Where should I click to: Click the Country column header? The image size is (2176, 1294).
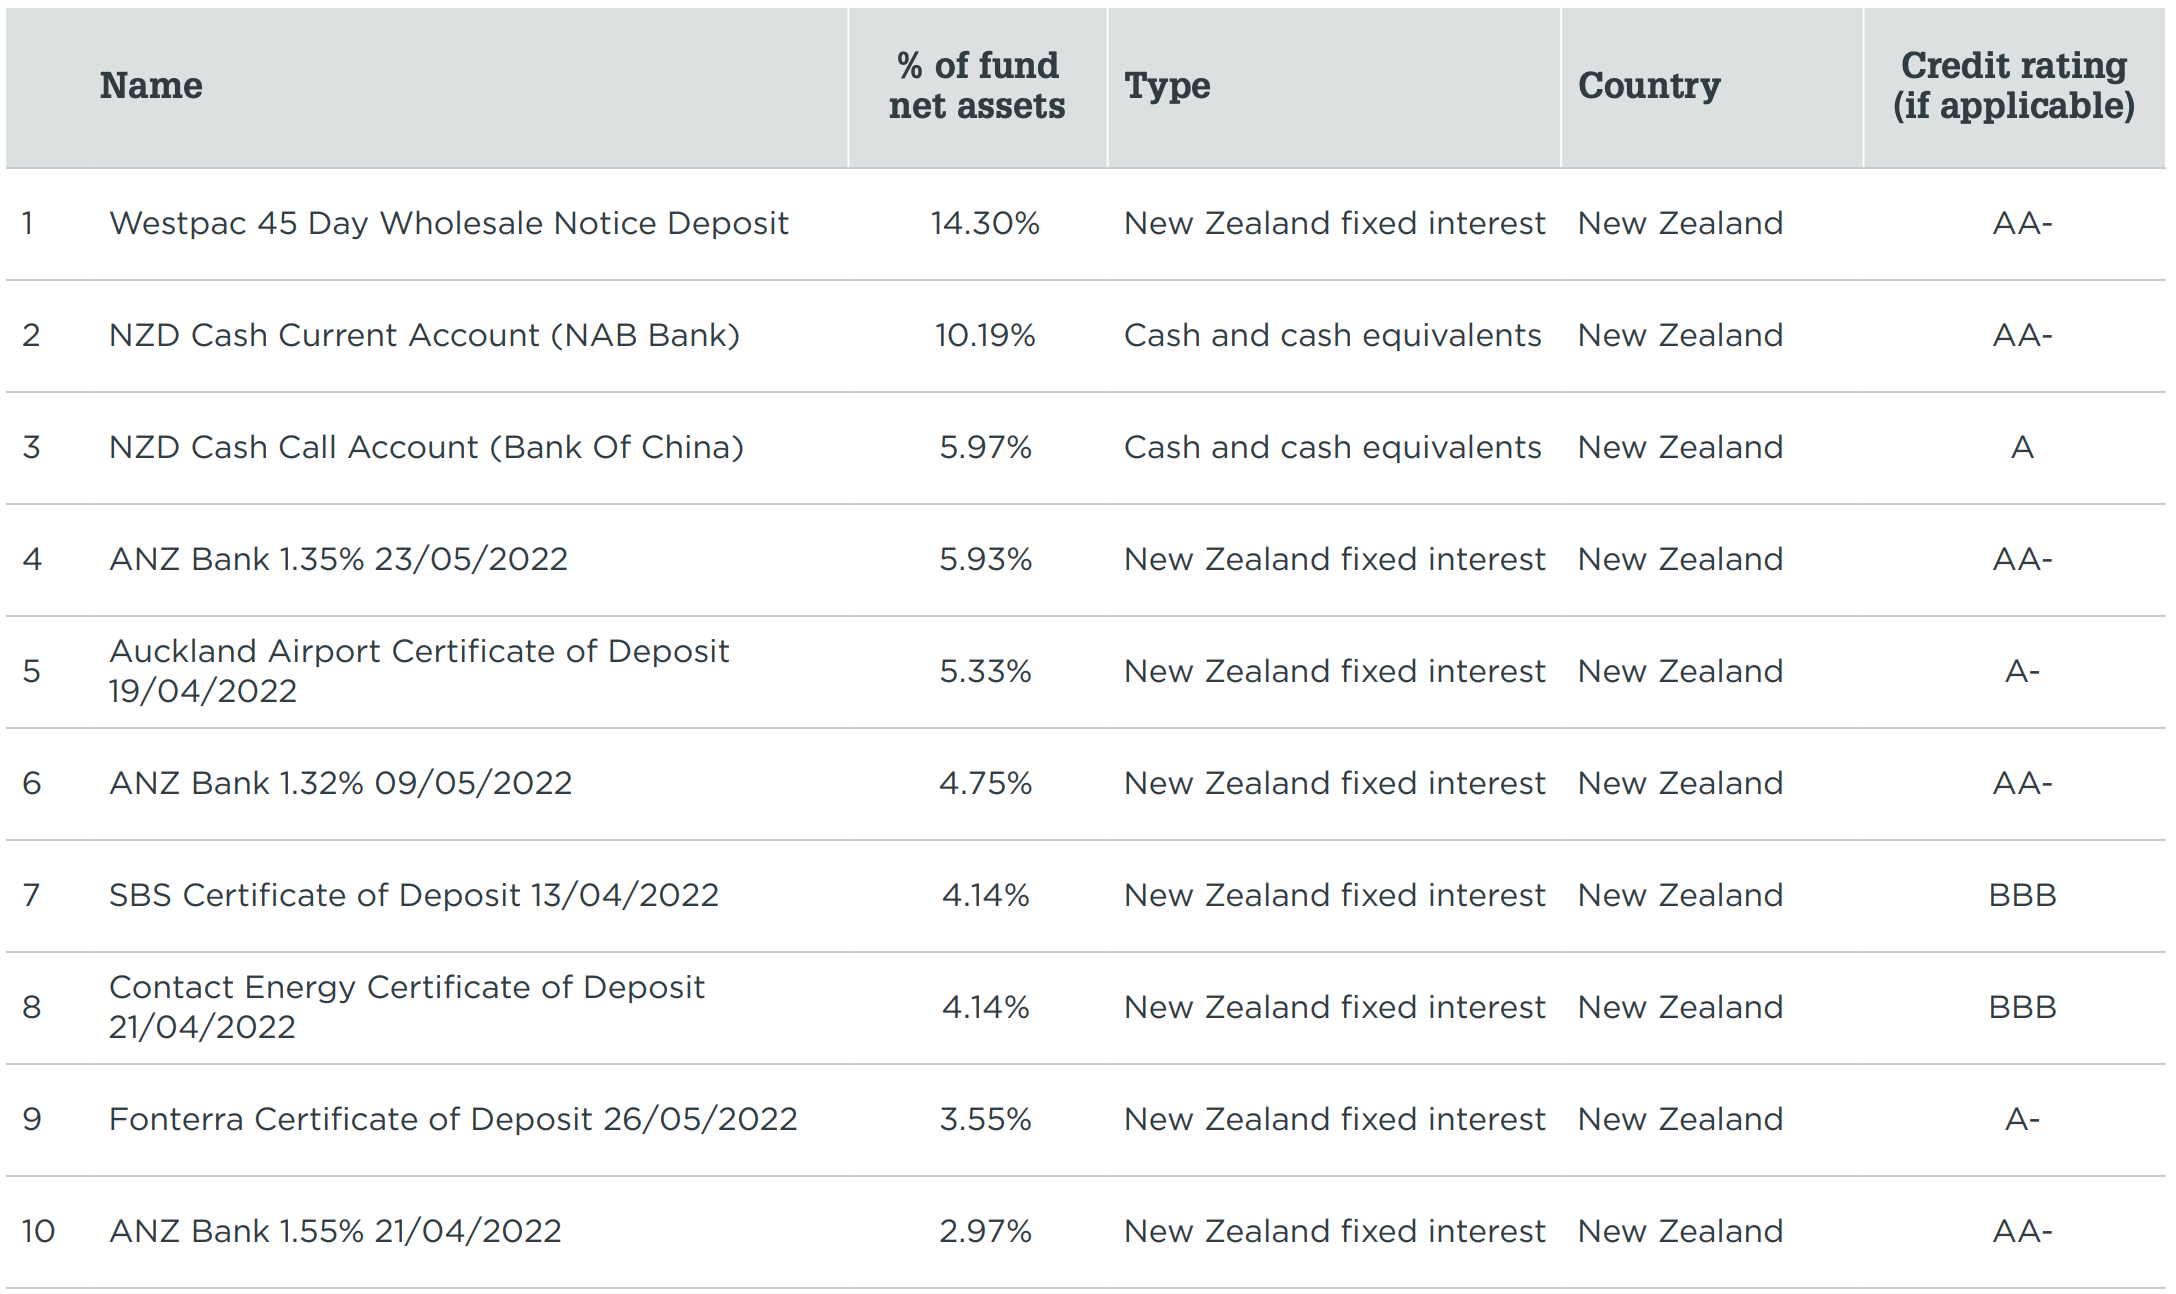click(x=1649, y=86)
